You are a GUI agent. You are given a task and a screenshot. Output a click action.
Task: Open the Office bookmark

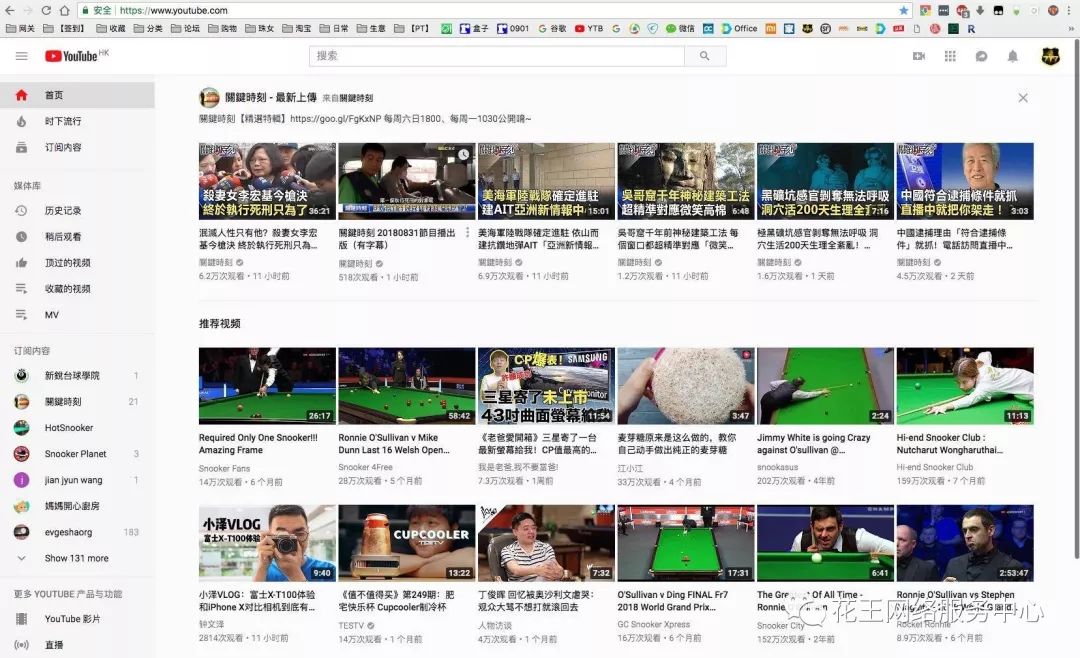740,28
